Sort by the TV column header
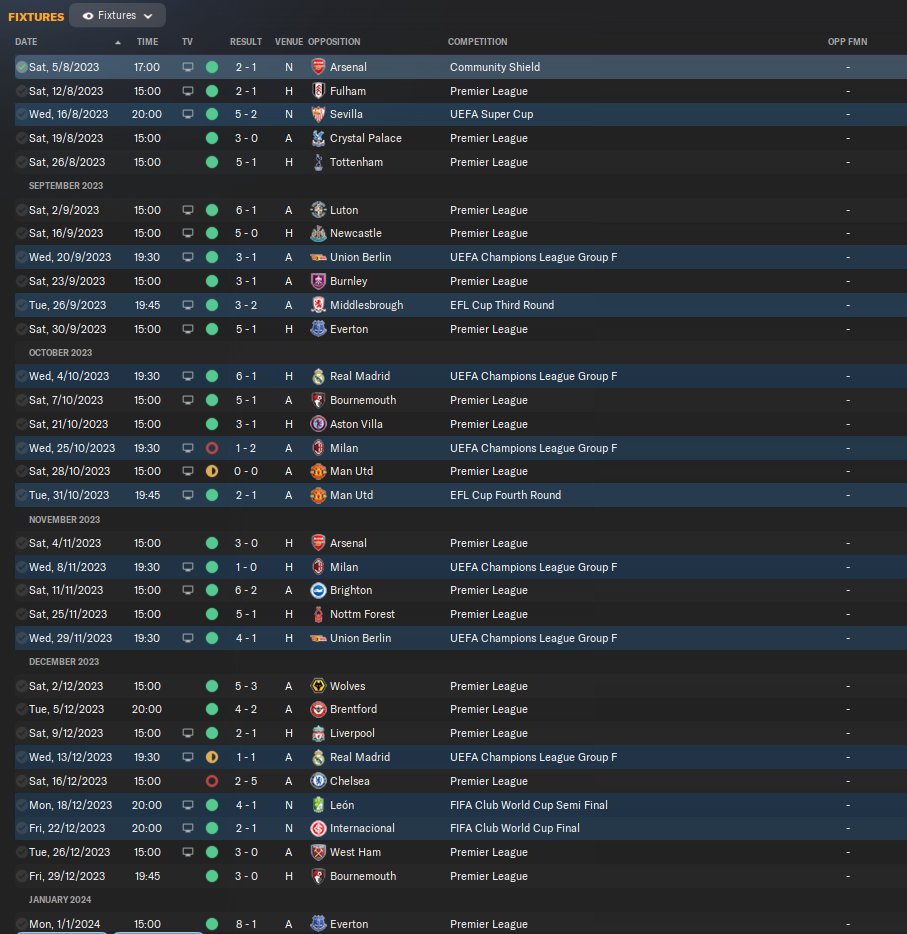907x934 pixels. [x=187, y=42]
